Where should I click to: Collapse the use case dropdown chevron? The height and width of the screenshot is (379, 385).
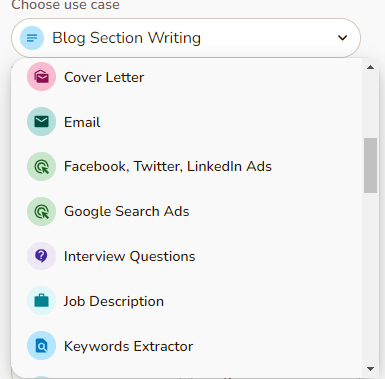[342, 38]
